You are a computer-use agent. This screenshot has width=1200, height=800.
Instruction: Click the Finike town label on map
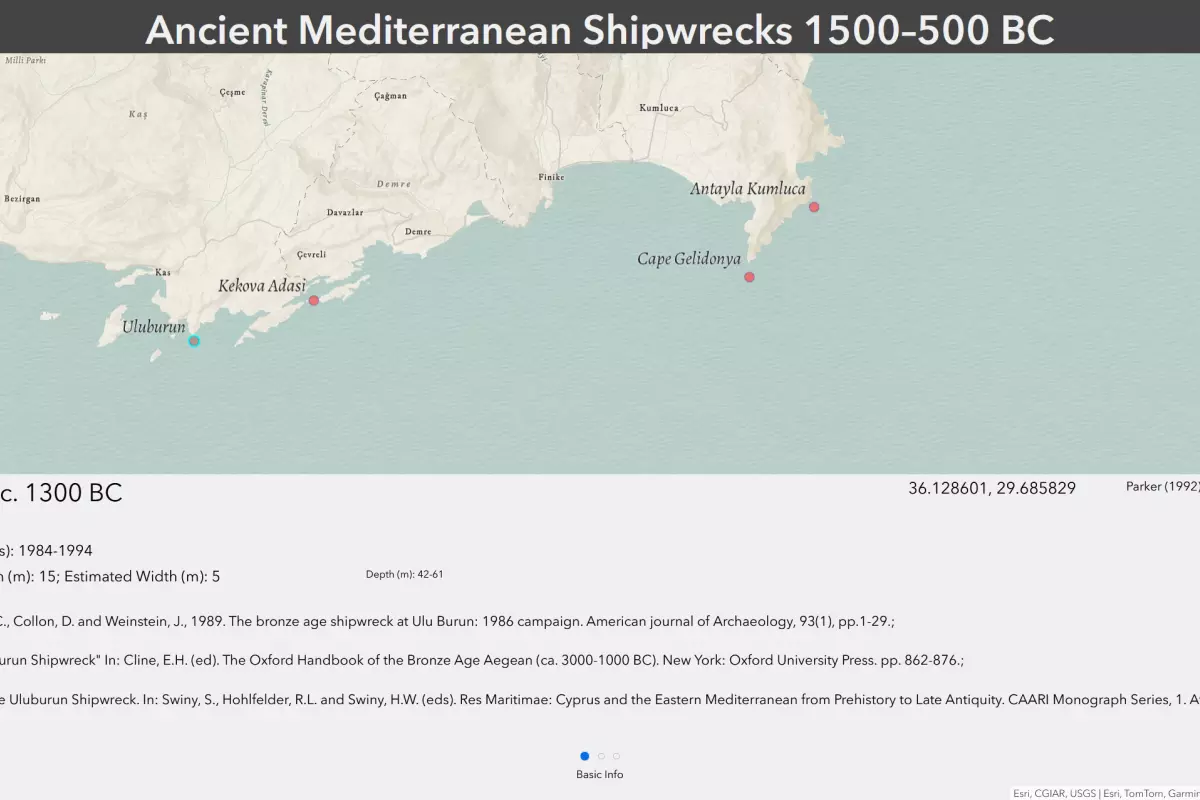(552, 177)
